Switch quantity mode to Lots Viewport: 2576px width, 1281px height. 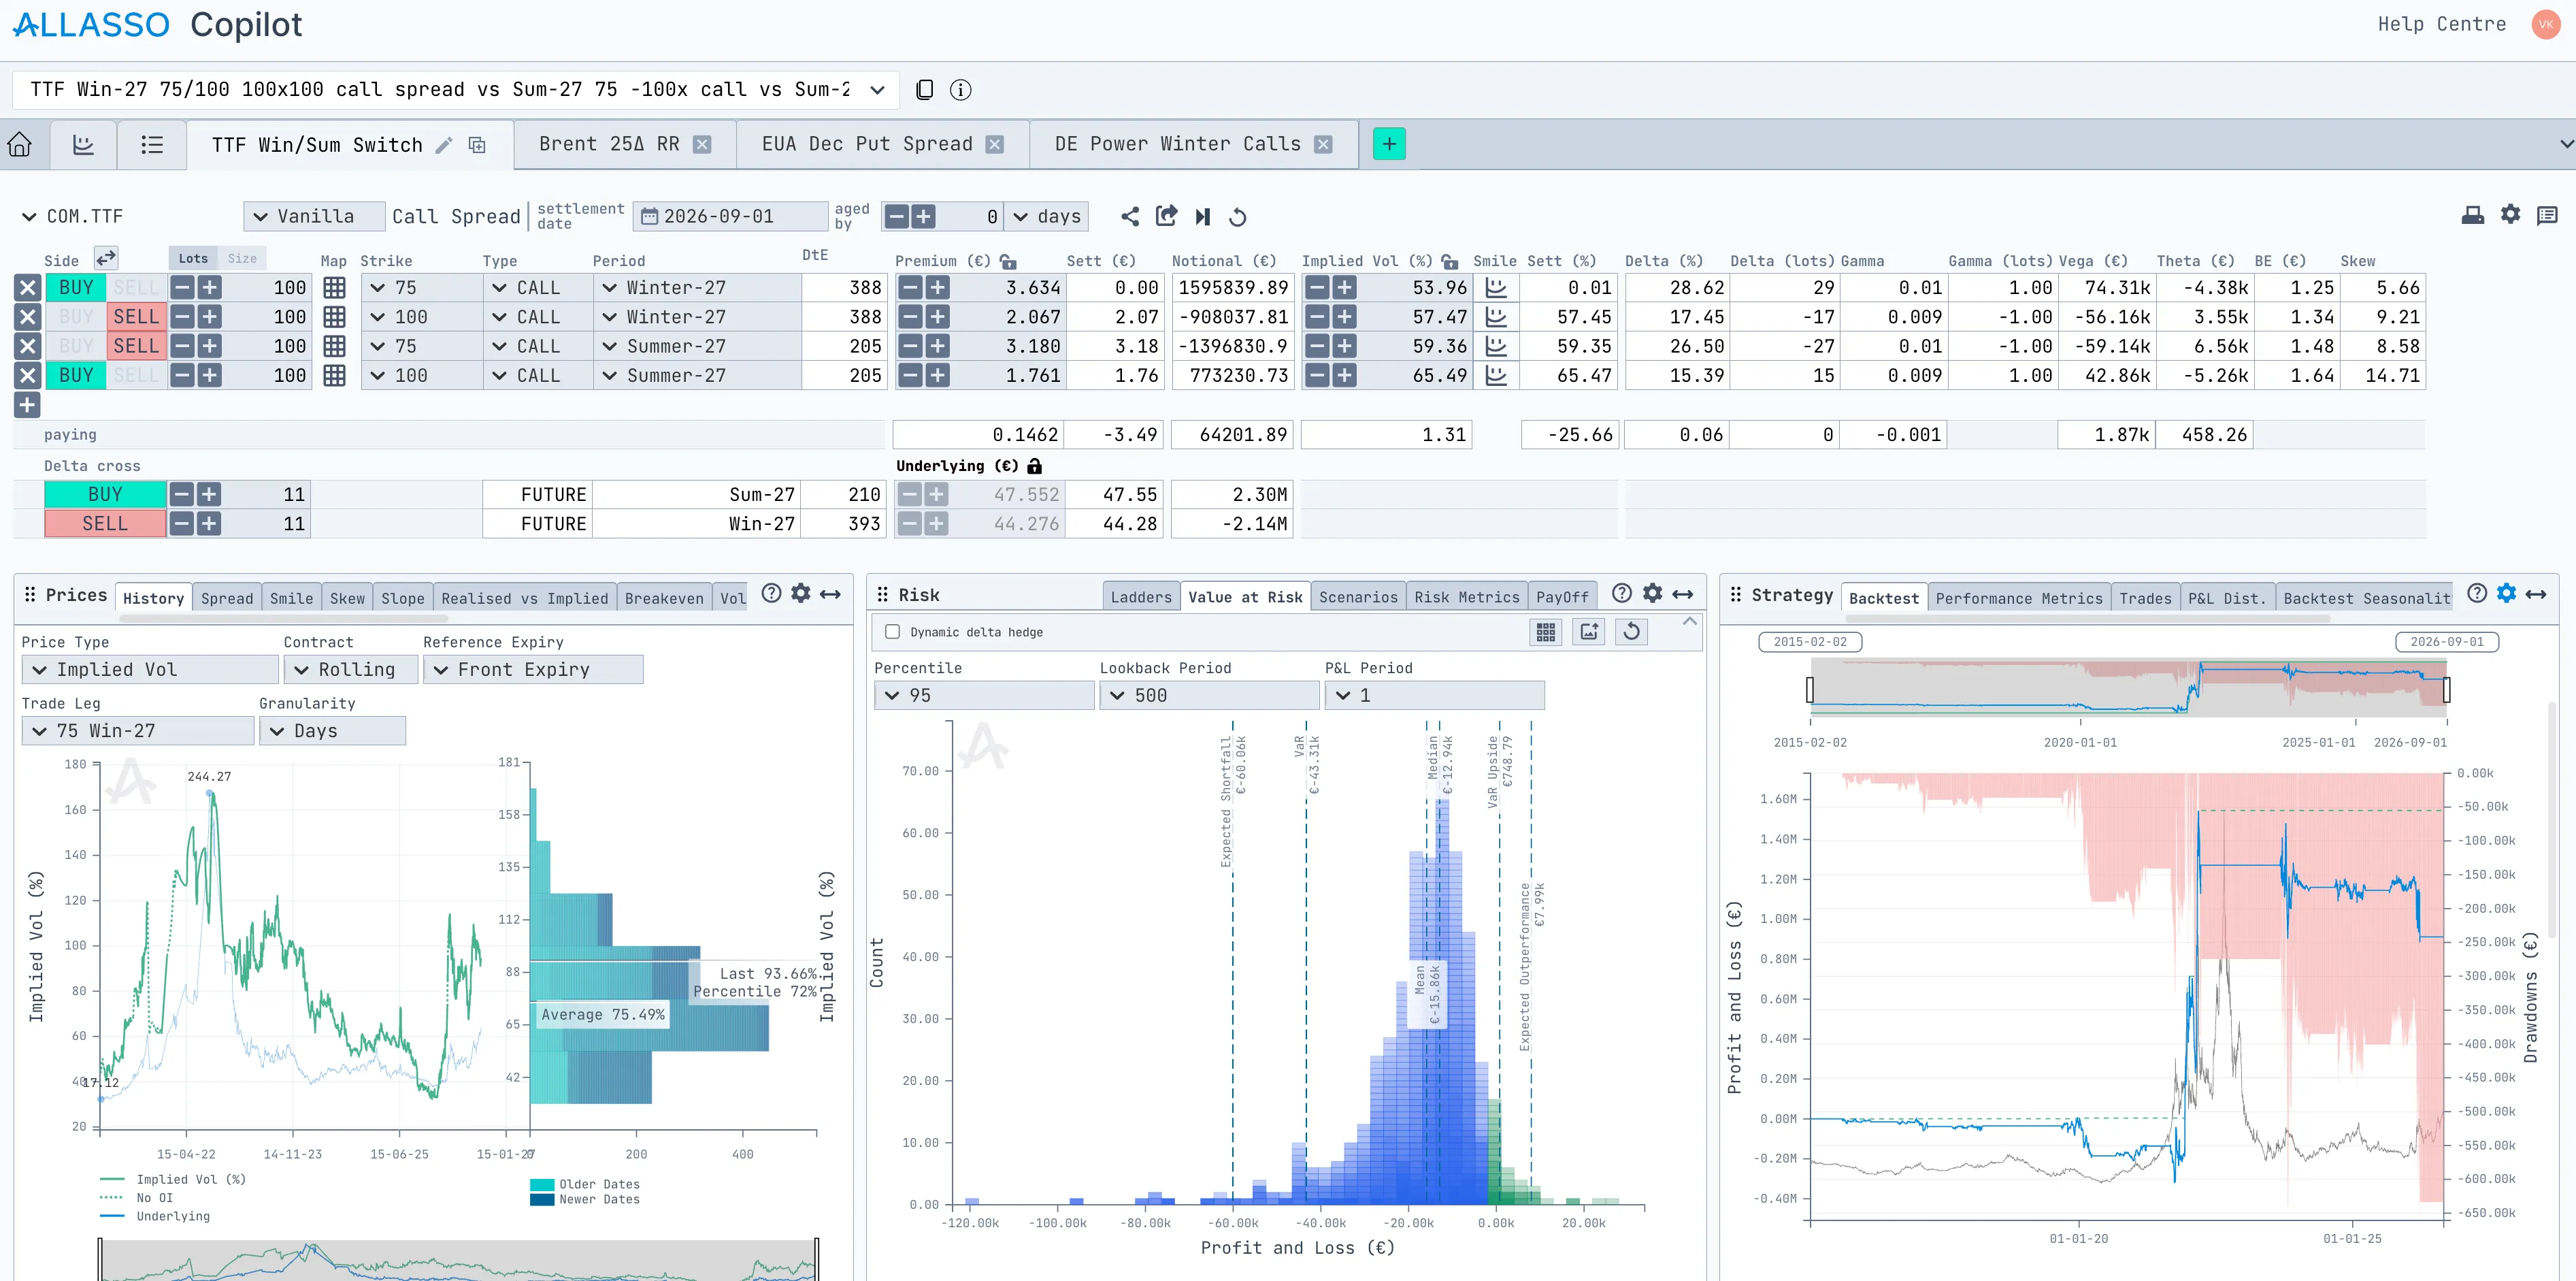tap(193, 258)
